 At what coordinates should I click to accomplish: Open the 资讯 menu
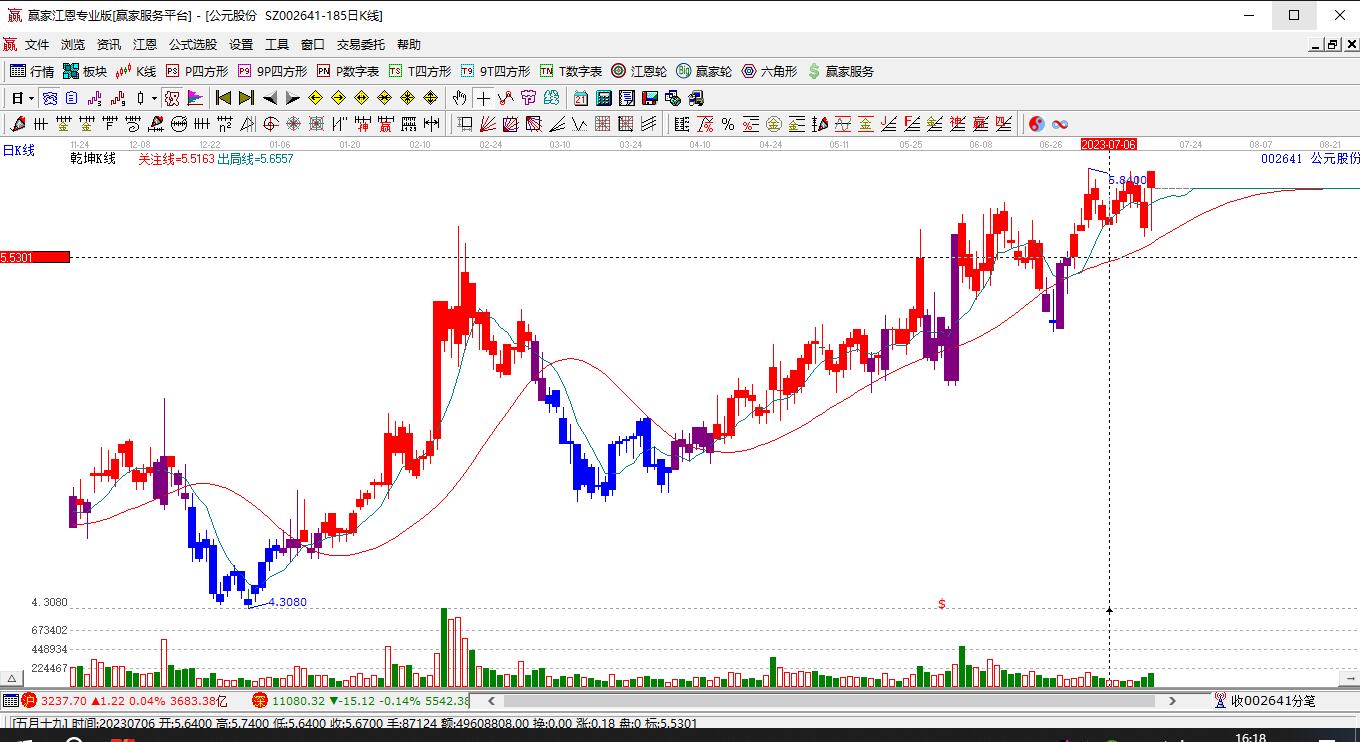point(109,44)
